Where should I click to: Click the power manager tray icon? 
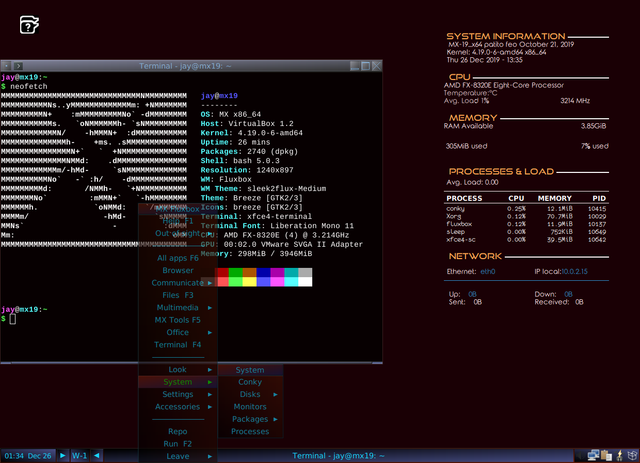(620, 455)
